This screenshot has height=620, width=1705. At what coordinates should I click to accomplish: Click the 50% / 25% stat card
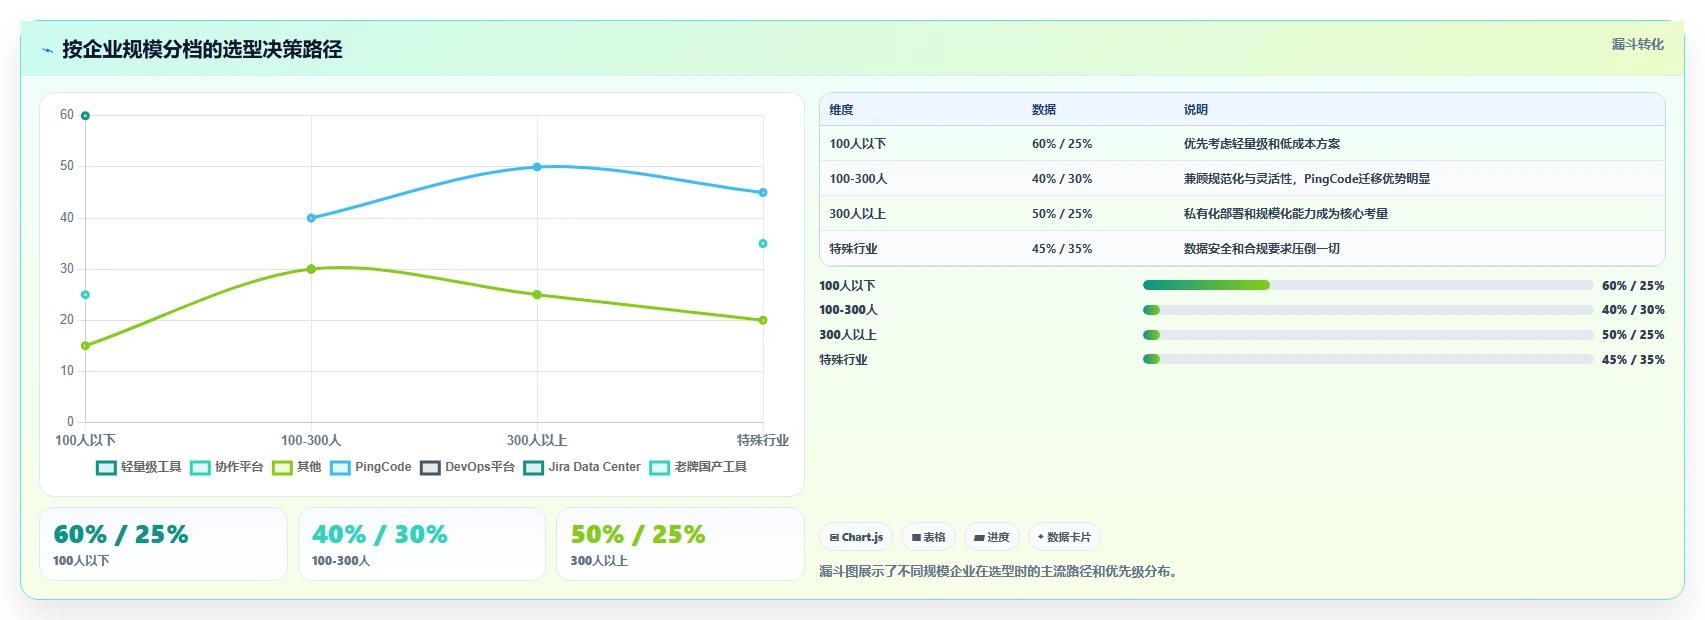[x=680, y=544]
